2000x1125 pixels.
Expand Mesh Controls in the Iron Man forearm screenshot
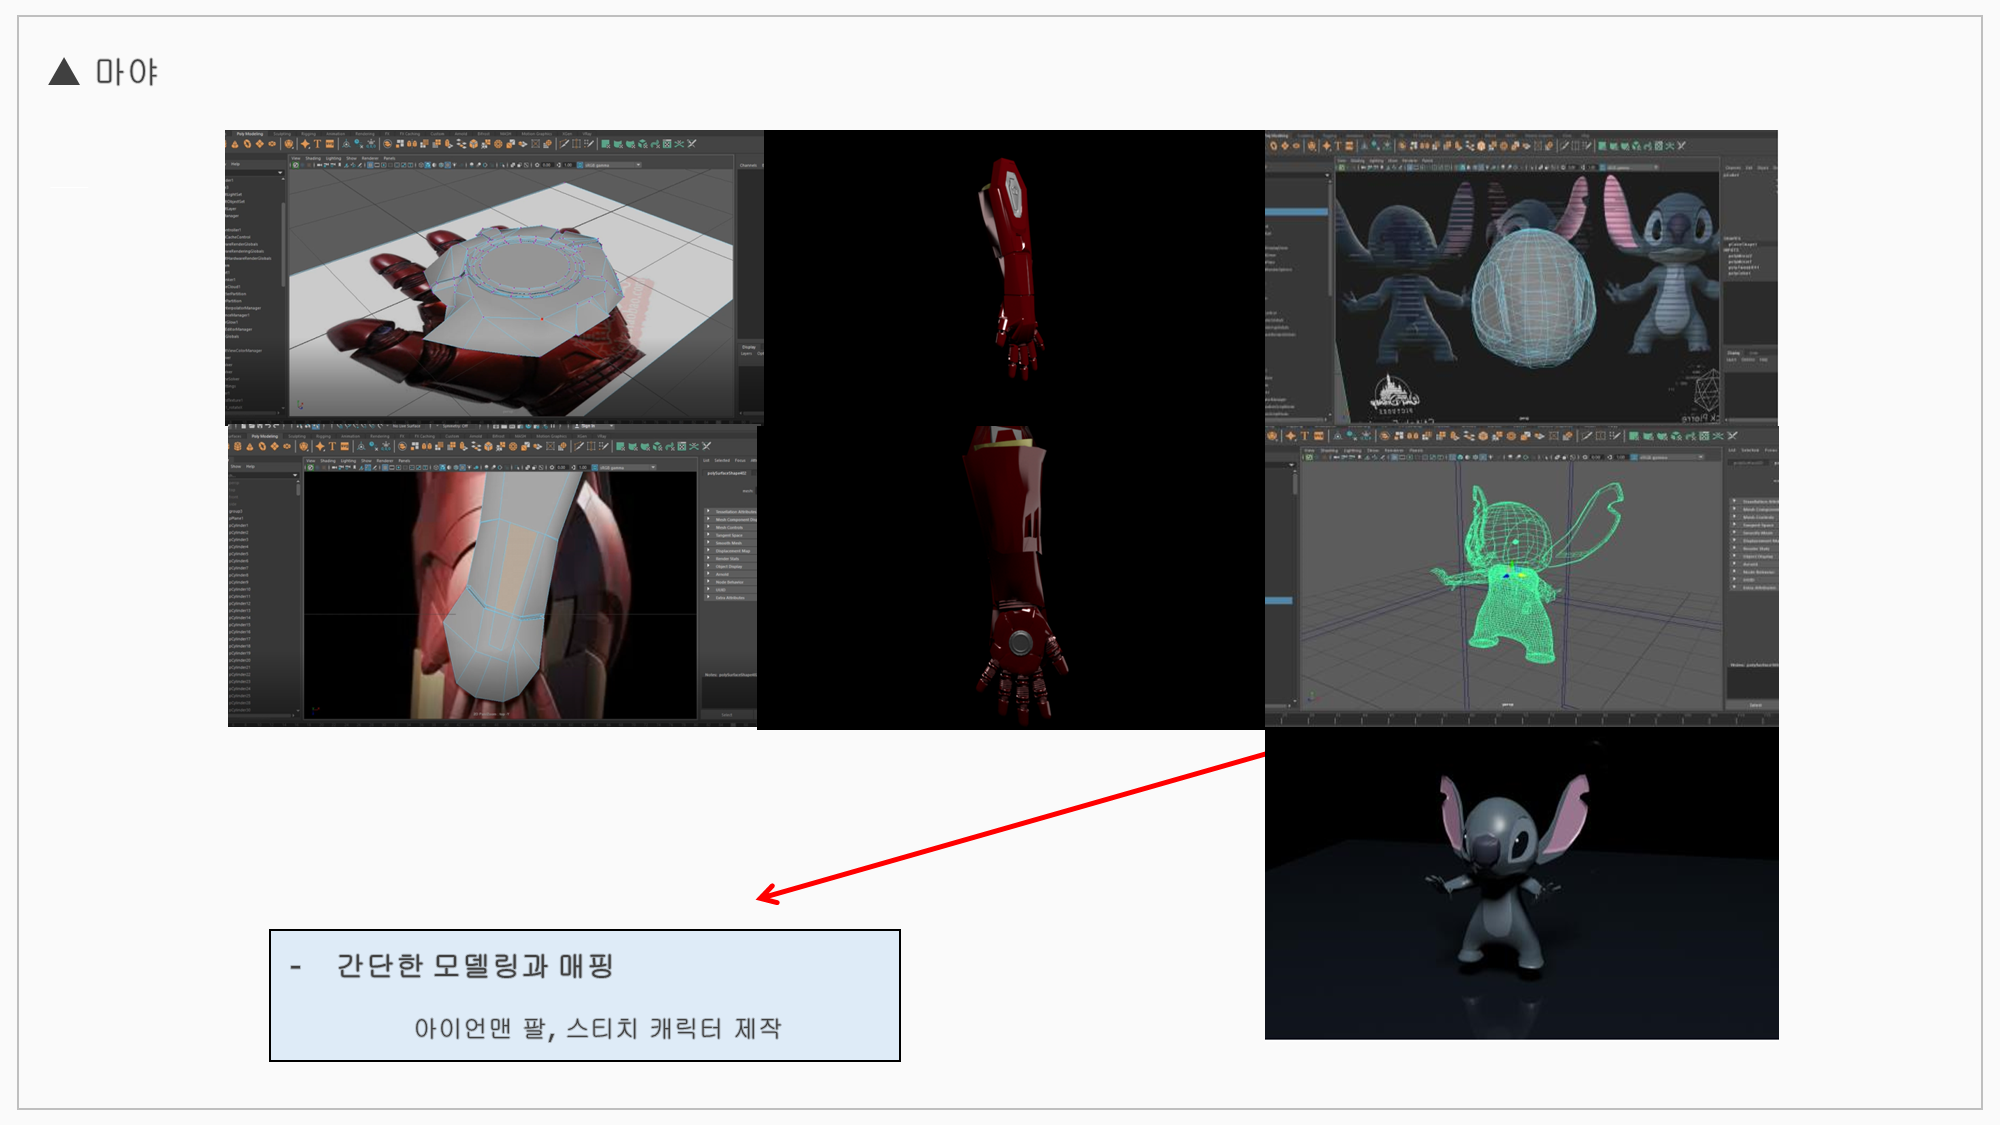click(x=731, y=528)
